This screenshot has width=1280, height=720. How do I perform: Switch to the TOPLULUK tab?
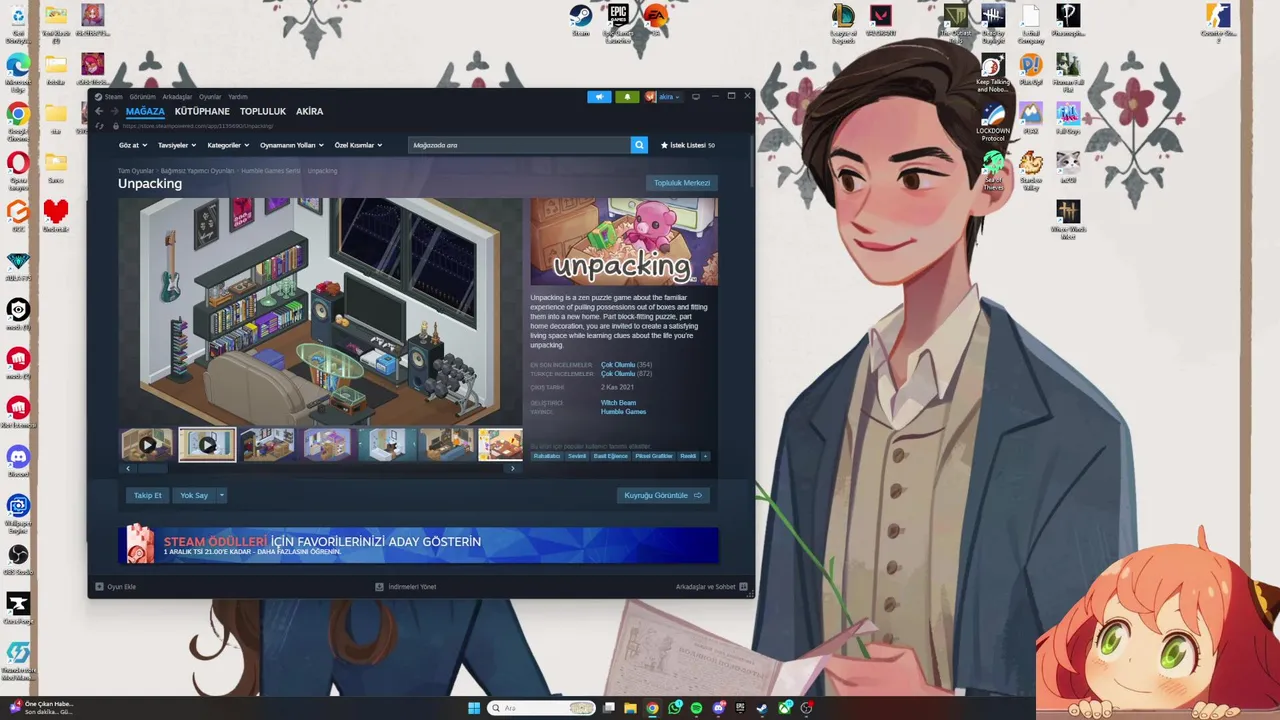click(263, 112)
